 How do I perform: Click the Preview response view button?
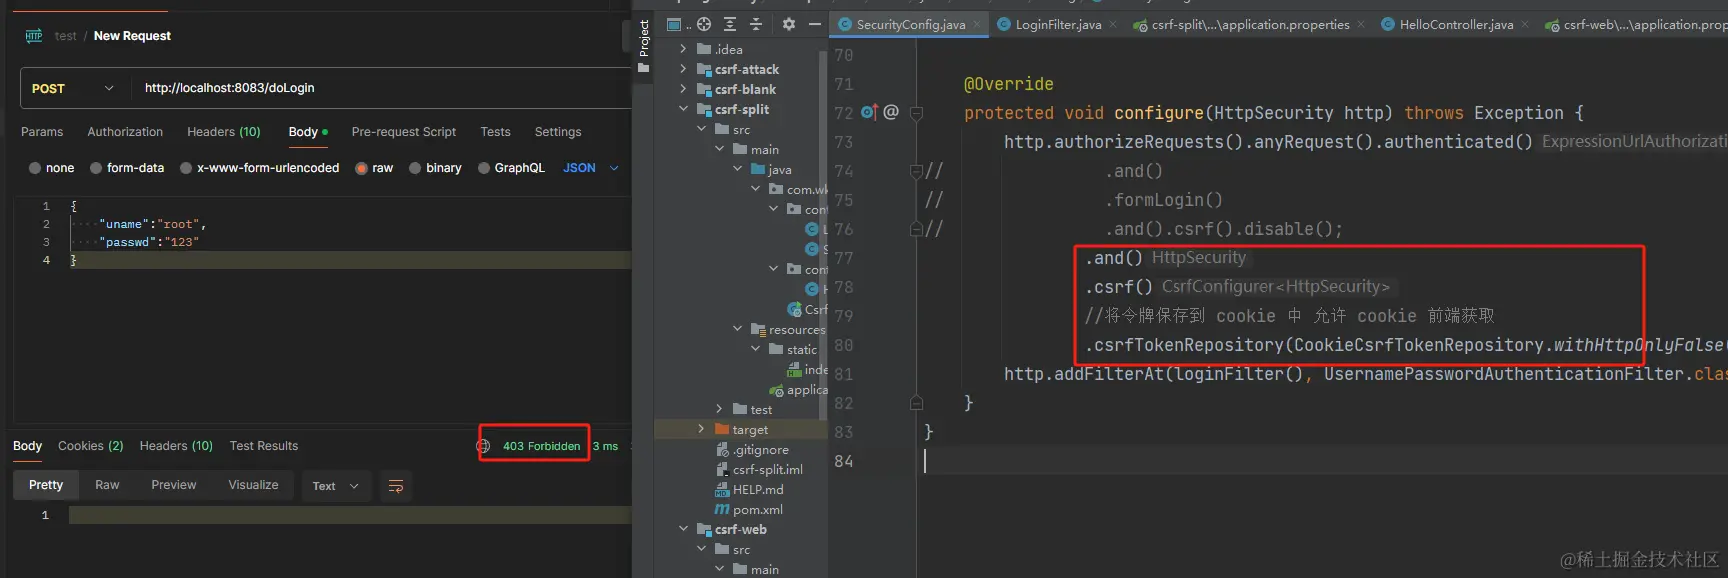pos(174,485)
